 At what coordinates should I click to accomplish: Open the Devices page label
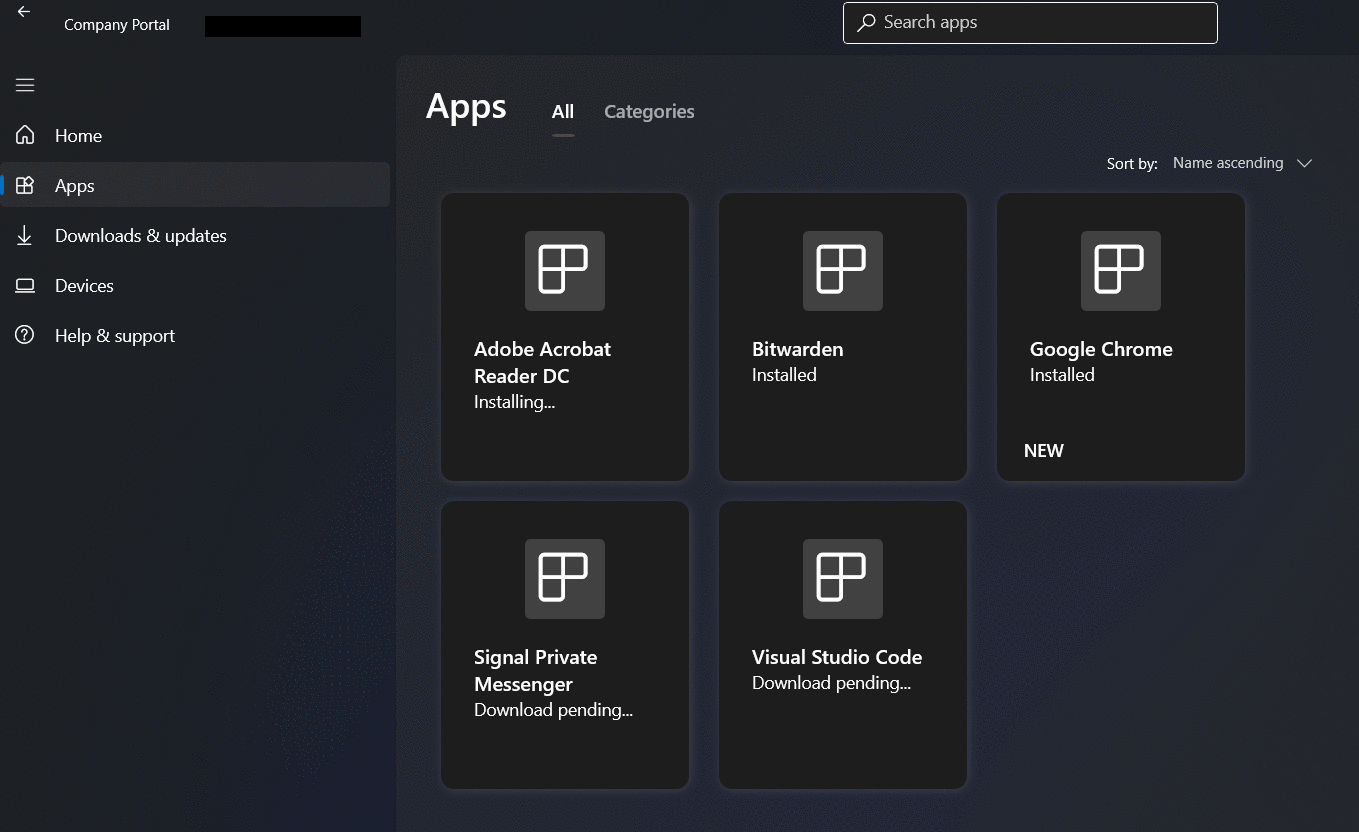[84, 286]
